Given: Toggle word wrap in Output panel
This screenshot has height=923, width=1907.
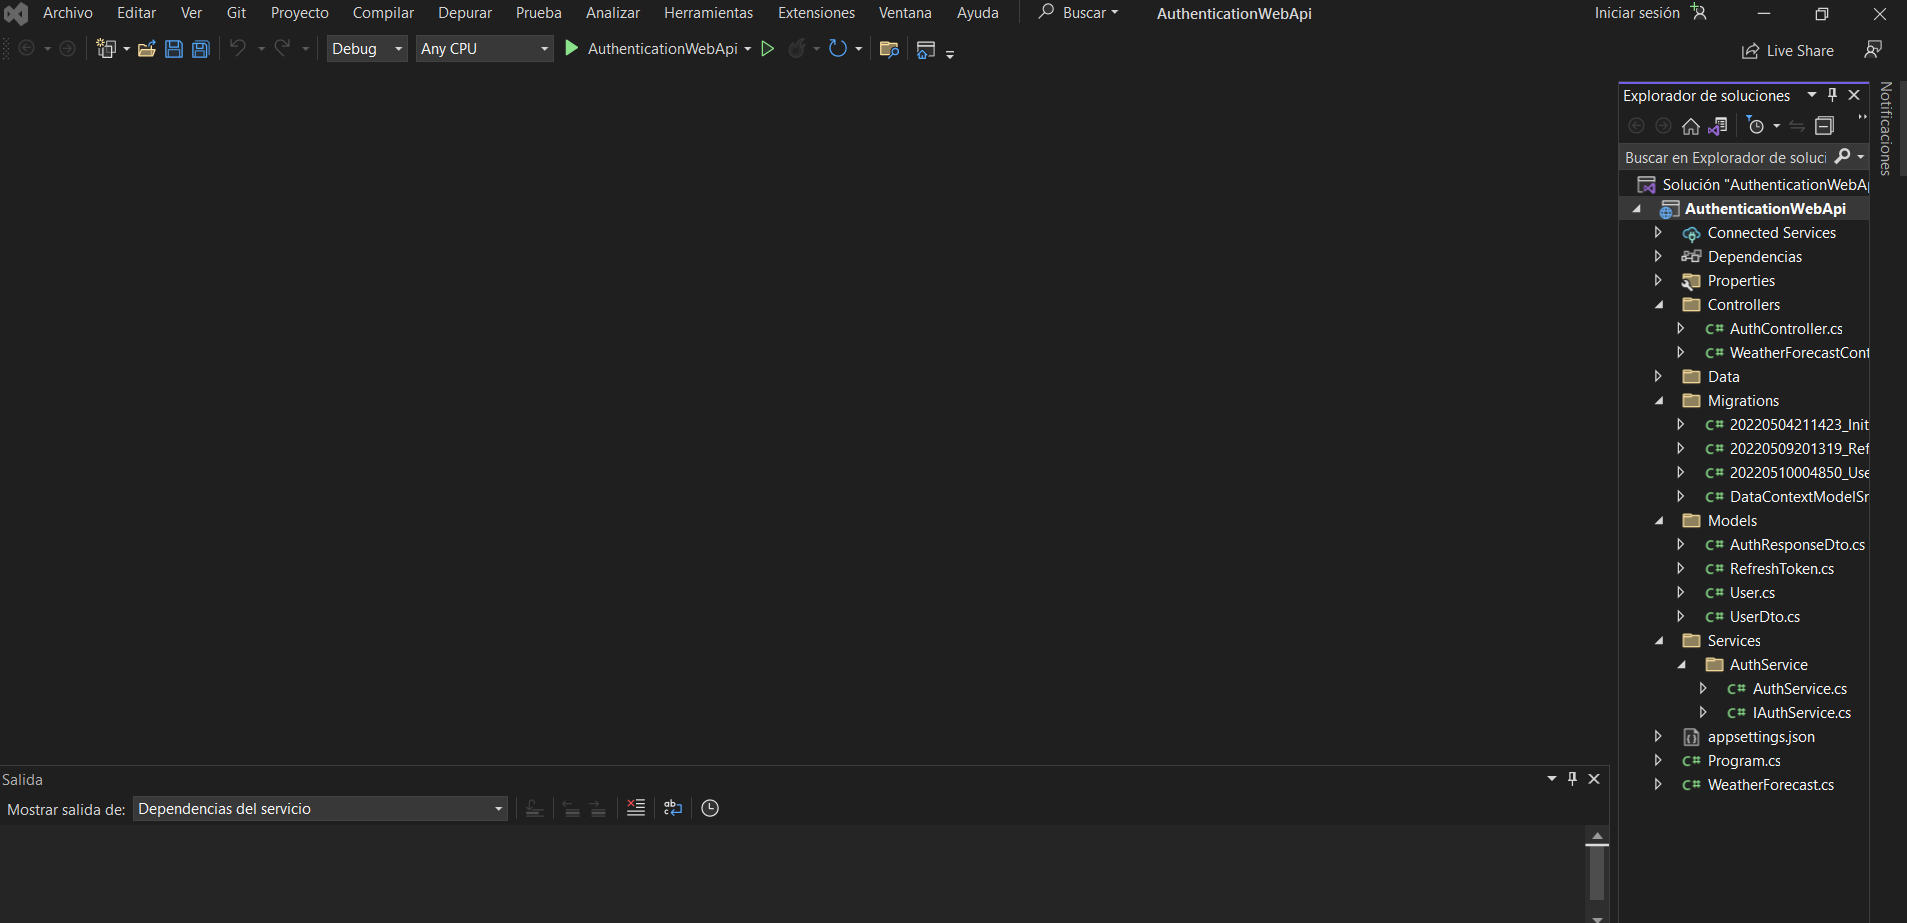Looking at the screenshot, I should [x=673, y=808].
